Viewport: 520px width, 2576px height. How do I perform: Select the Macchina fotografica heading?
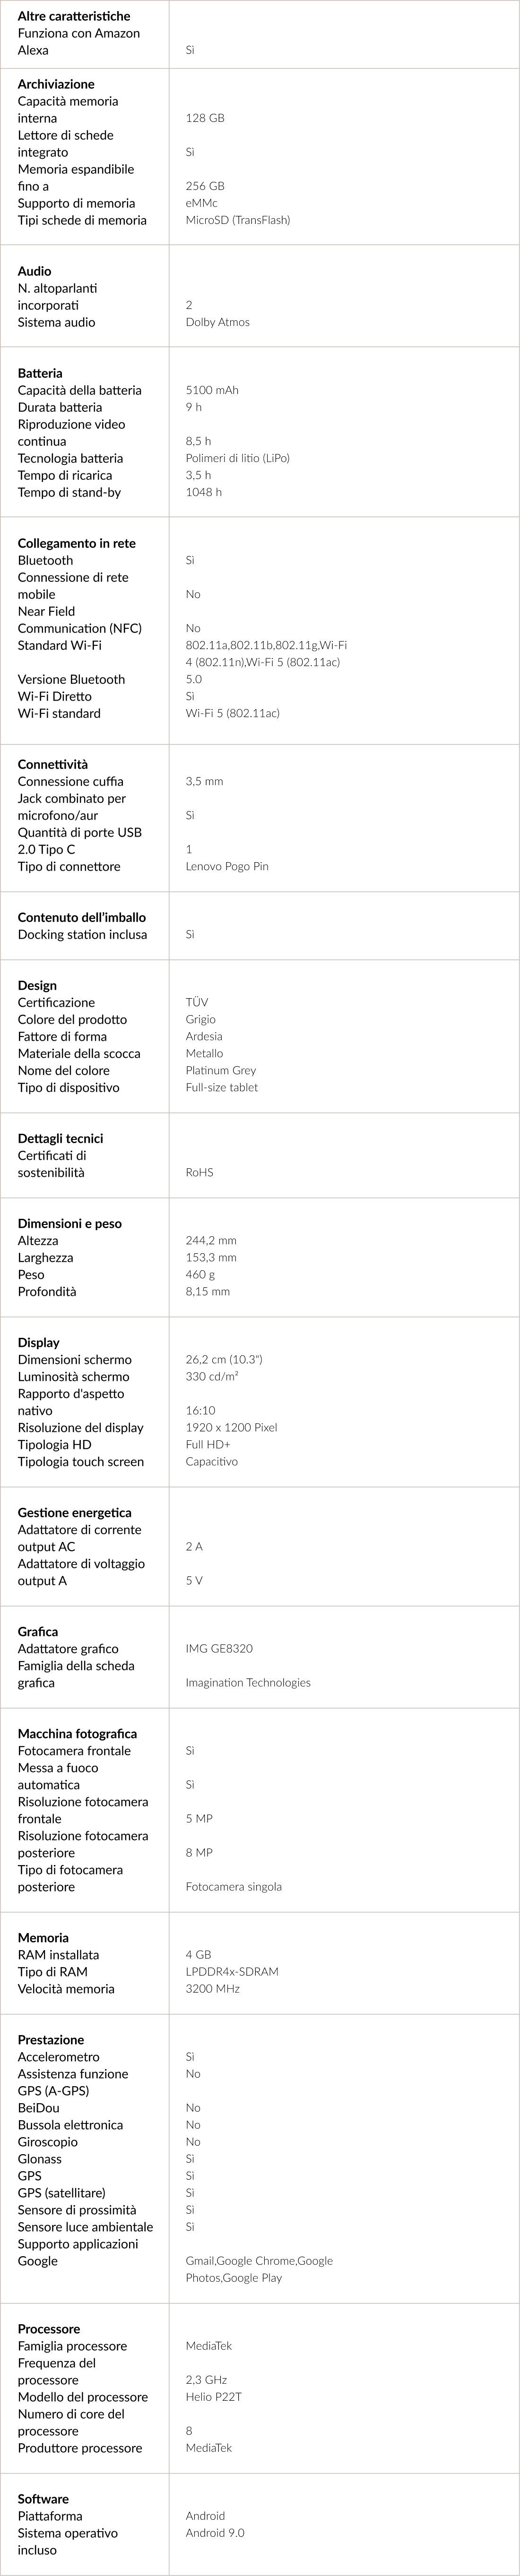point(78,1733)
